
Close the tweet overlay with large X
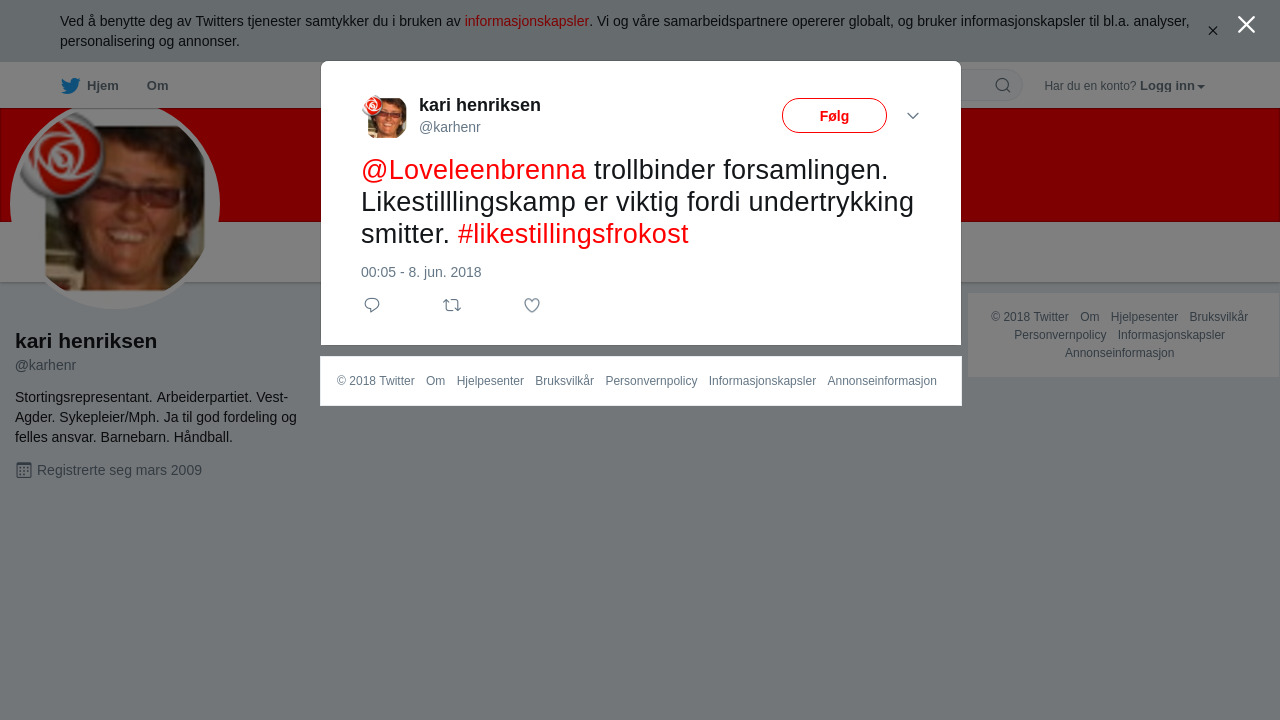coord(1246,25)
